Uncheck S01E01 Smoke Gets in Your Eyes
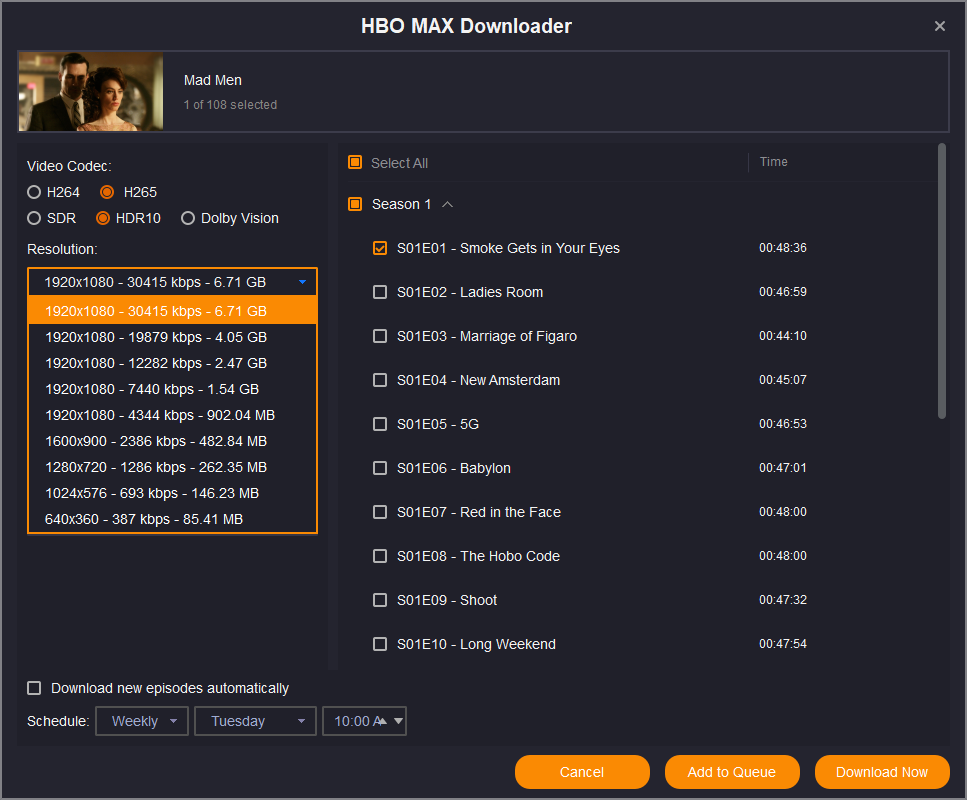 (x=380, y=248)
